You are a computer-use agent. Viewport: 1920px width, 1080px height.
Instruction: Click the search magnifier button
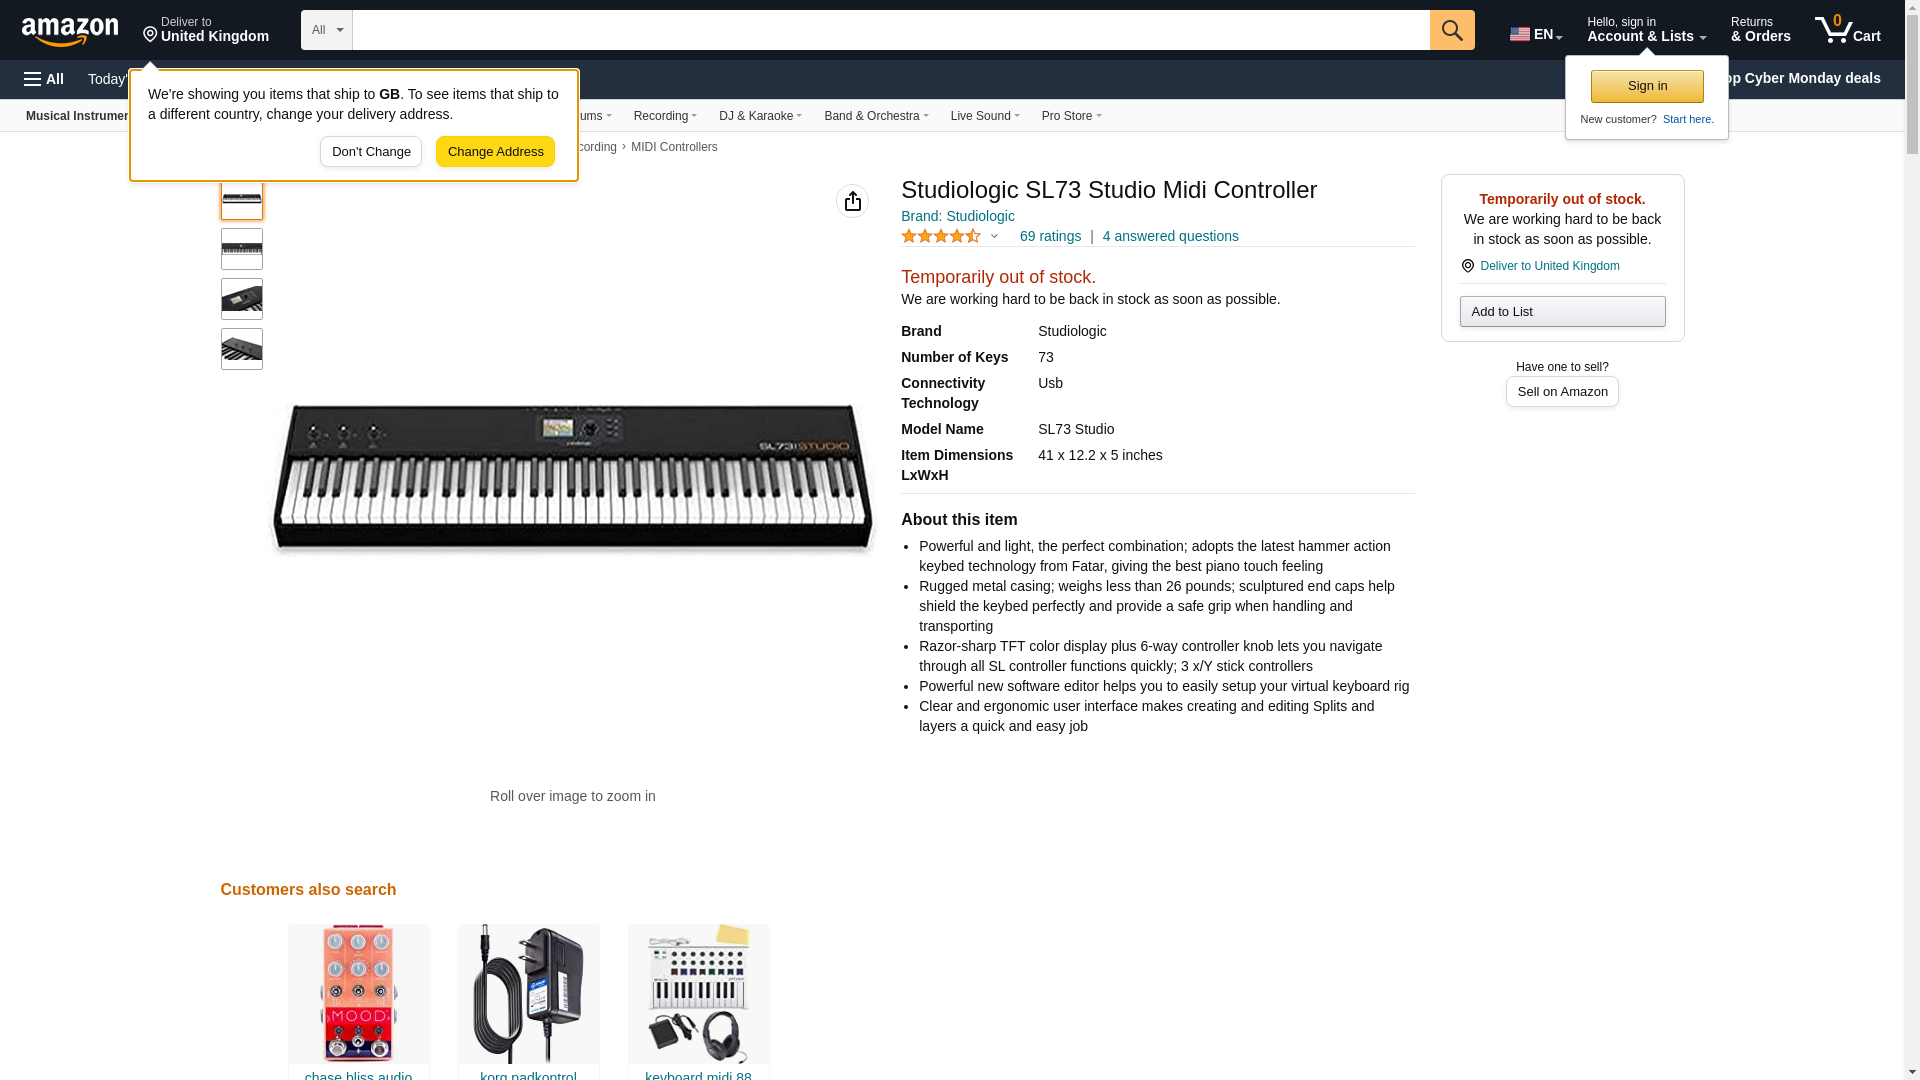[x=1451, y=30]
